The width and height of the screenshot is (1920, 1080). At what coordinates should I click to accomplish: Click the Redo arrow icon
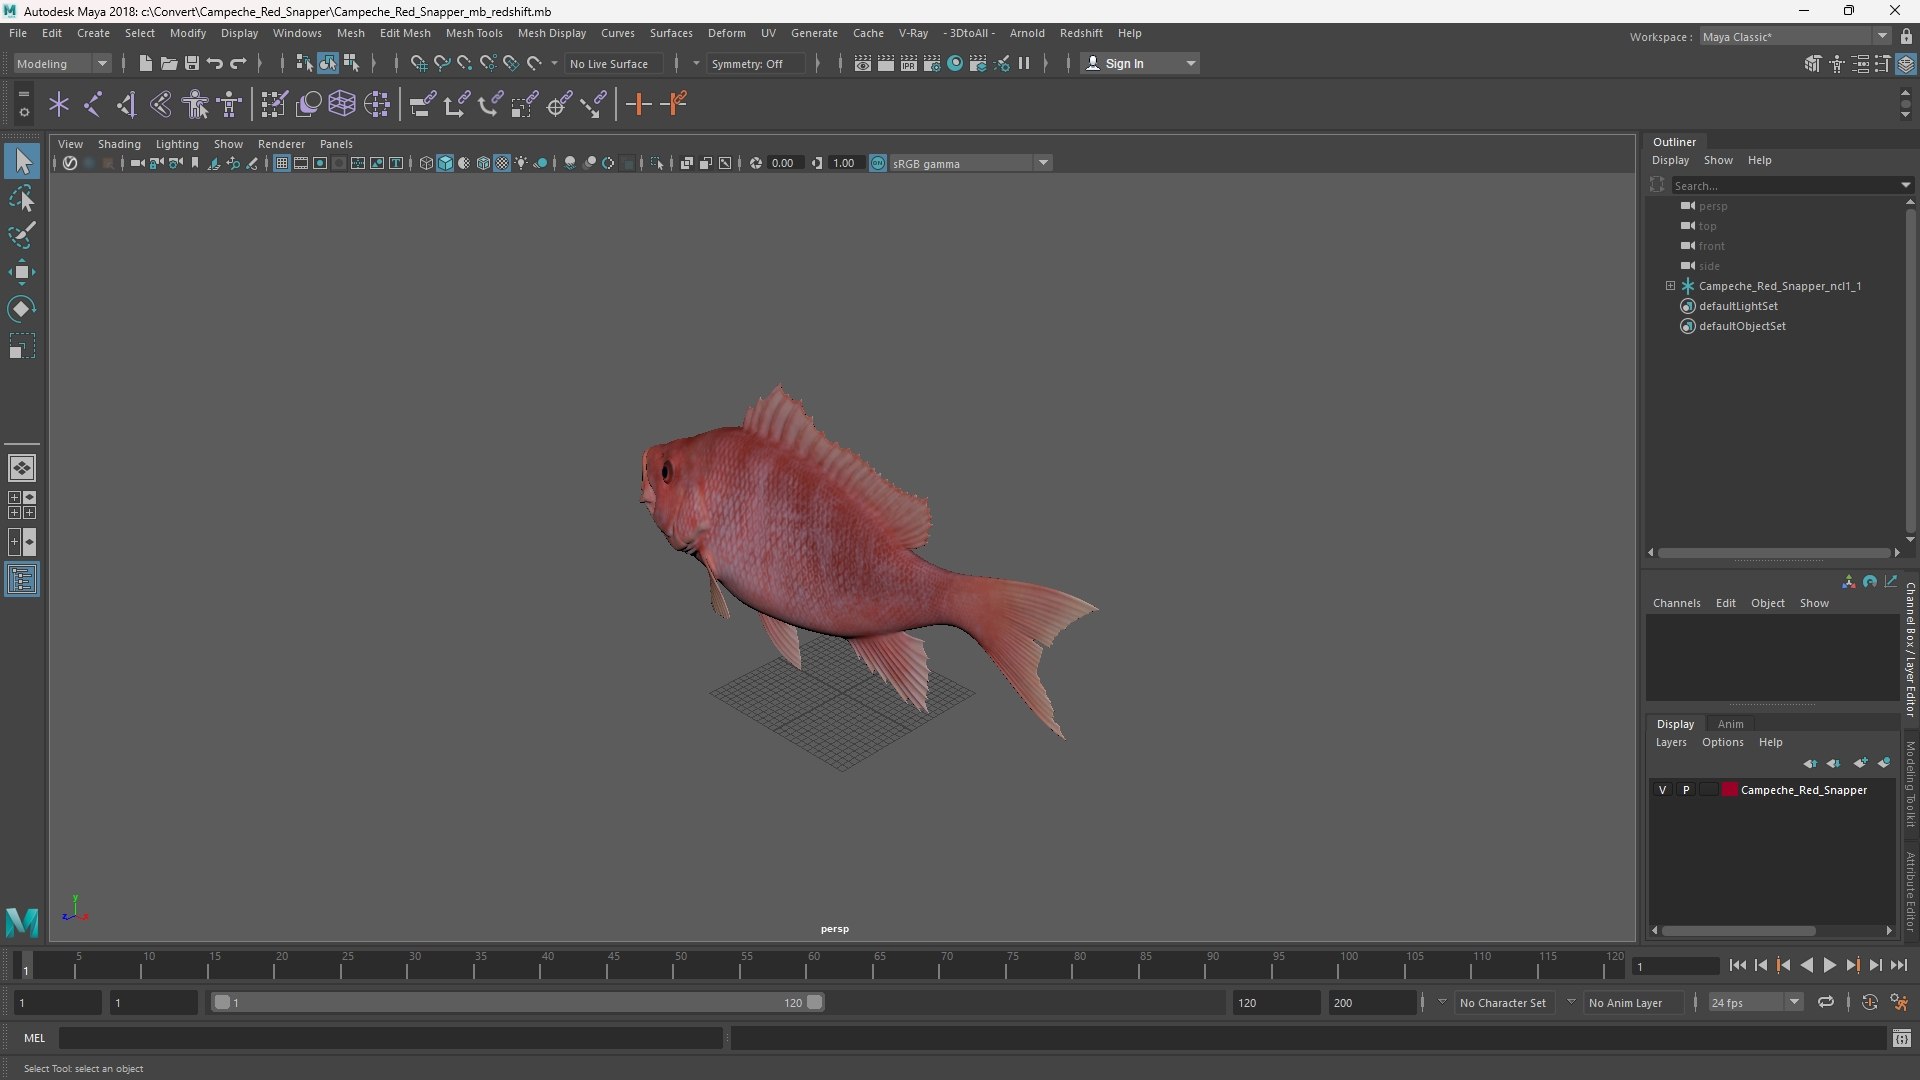pyautogui.click(x=238, y=63)
